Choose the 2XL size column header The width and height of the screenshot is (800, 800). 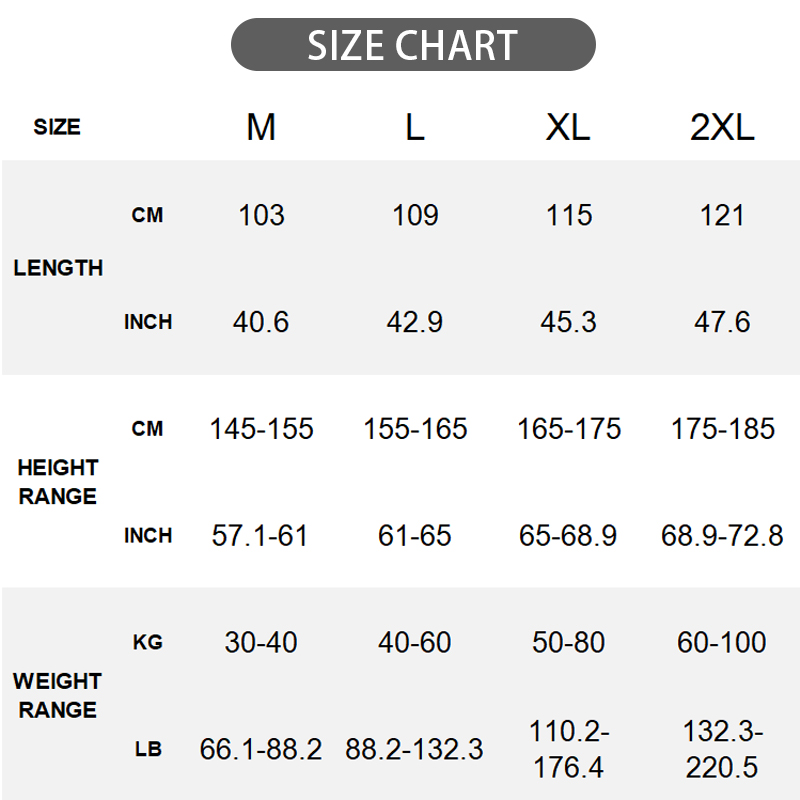(722, 127)
